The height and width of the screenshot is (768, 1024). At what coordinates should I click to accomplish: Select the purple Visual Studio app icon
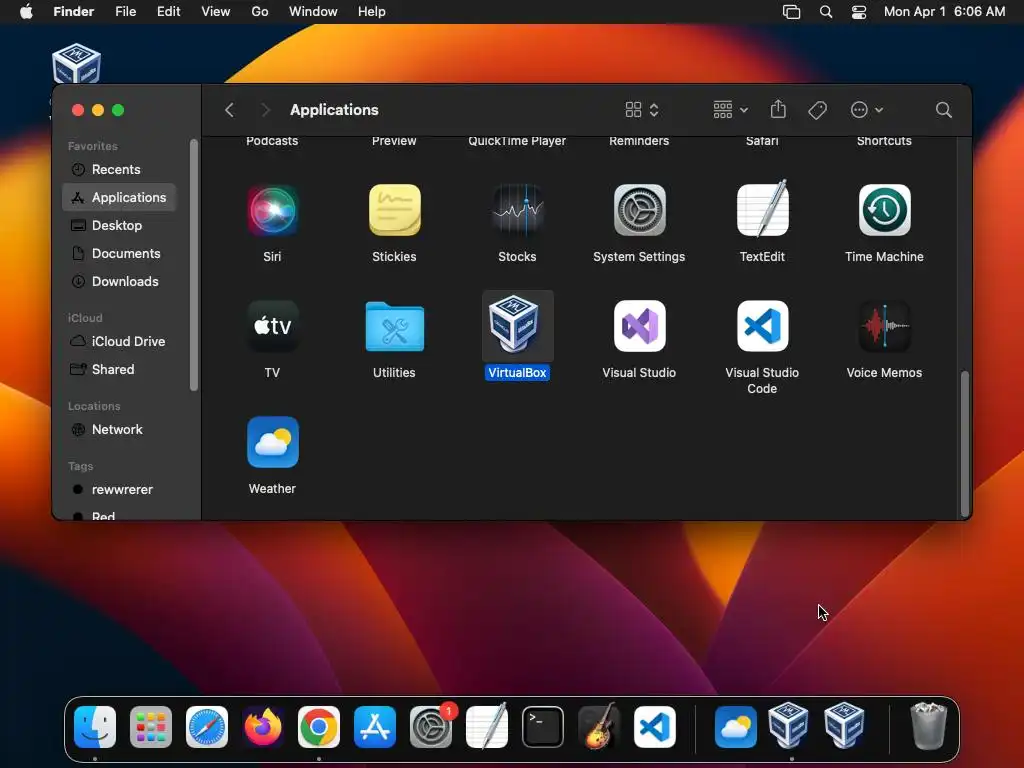(639, 326)
